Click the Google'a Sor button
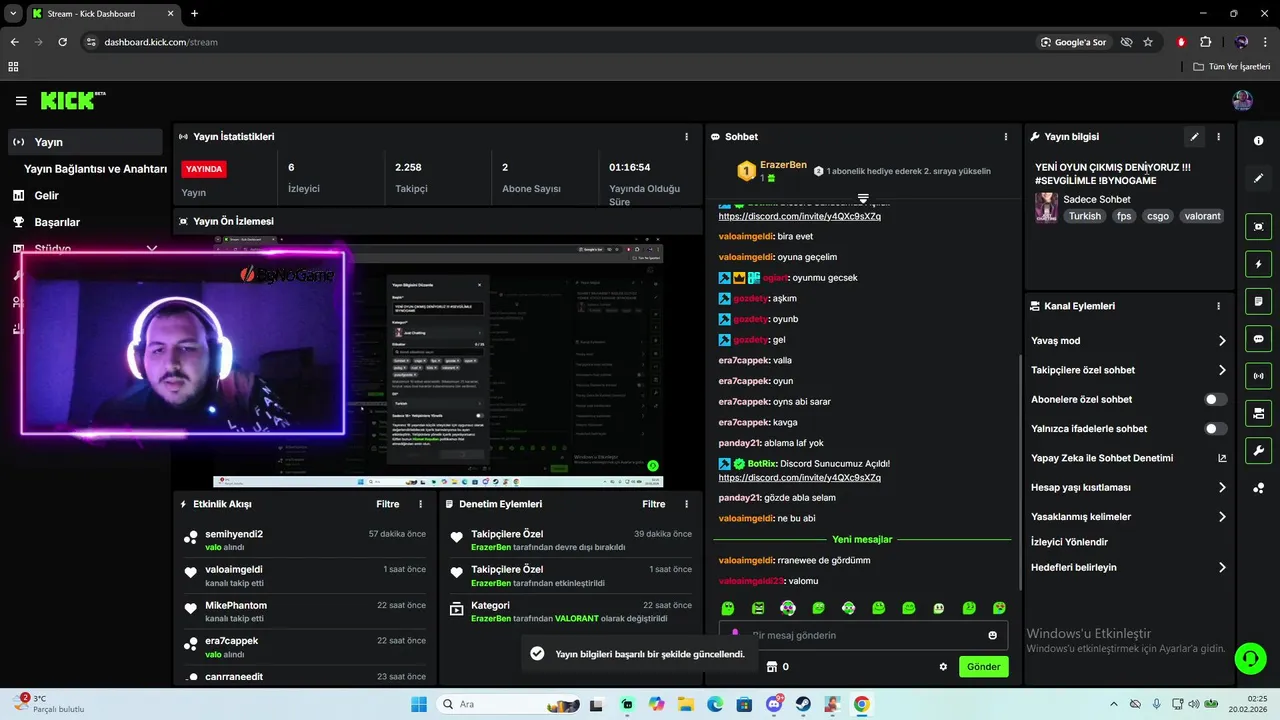This screenshot has height=720, width=1280. click(x=1073, y=42)
